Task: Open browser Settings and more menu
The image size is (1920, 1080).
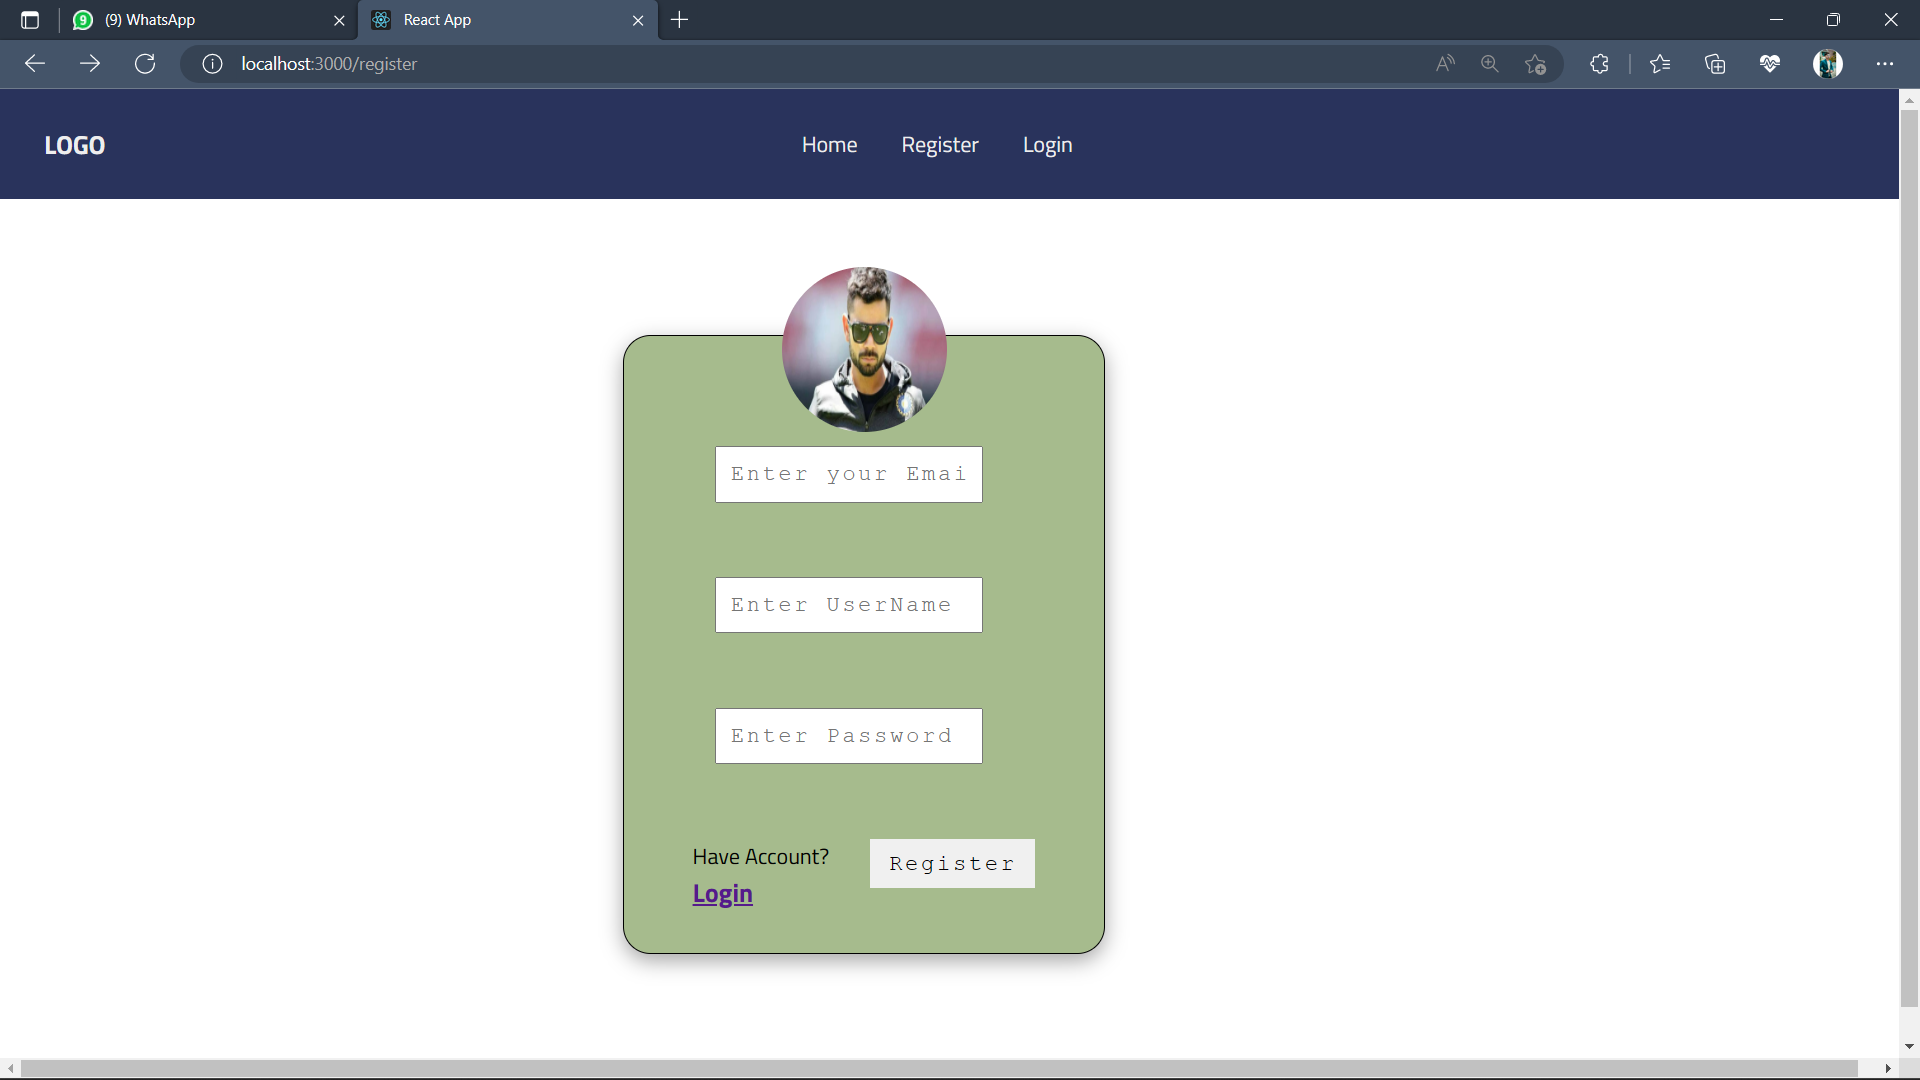Action: [x=1886, y=63]
